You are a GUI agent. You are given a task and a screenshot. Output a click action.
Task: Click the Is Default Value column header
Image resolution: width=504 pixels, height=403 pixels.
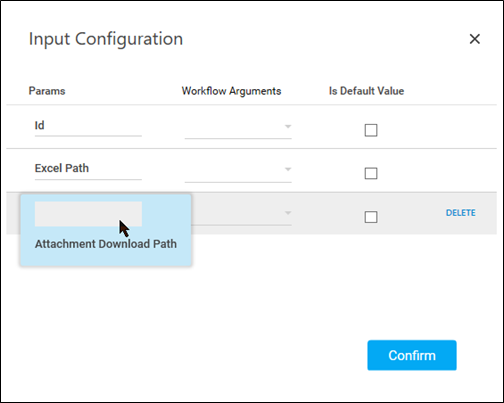coord(366,91)
